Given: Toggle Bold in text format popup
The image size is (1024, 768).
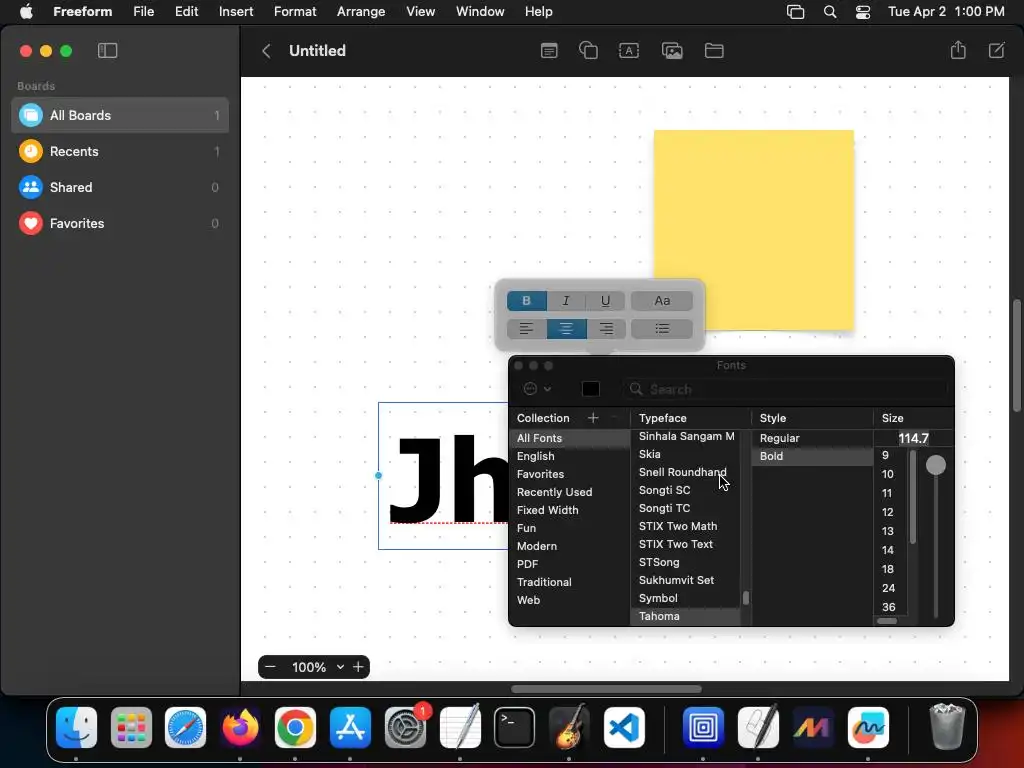Looking at the screenshot, I should tap(526, 300).
